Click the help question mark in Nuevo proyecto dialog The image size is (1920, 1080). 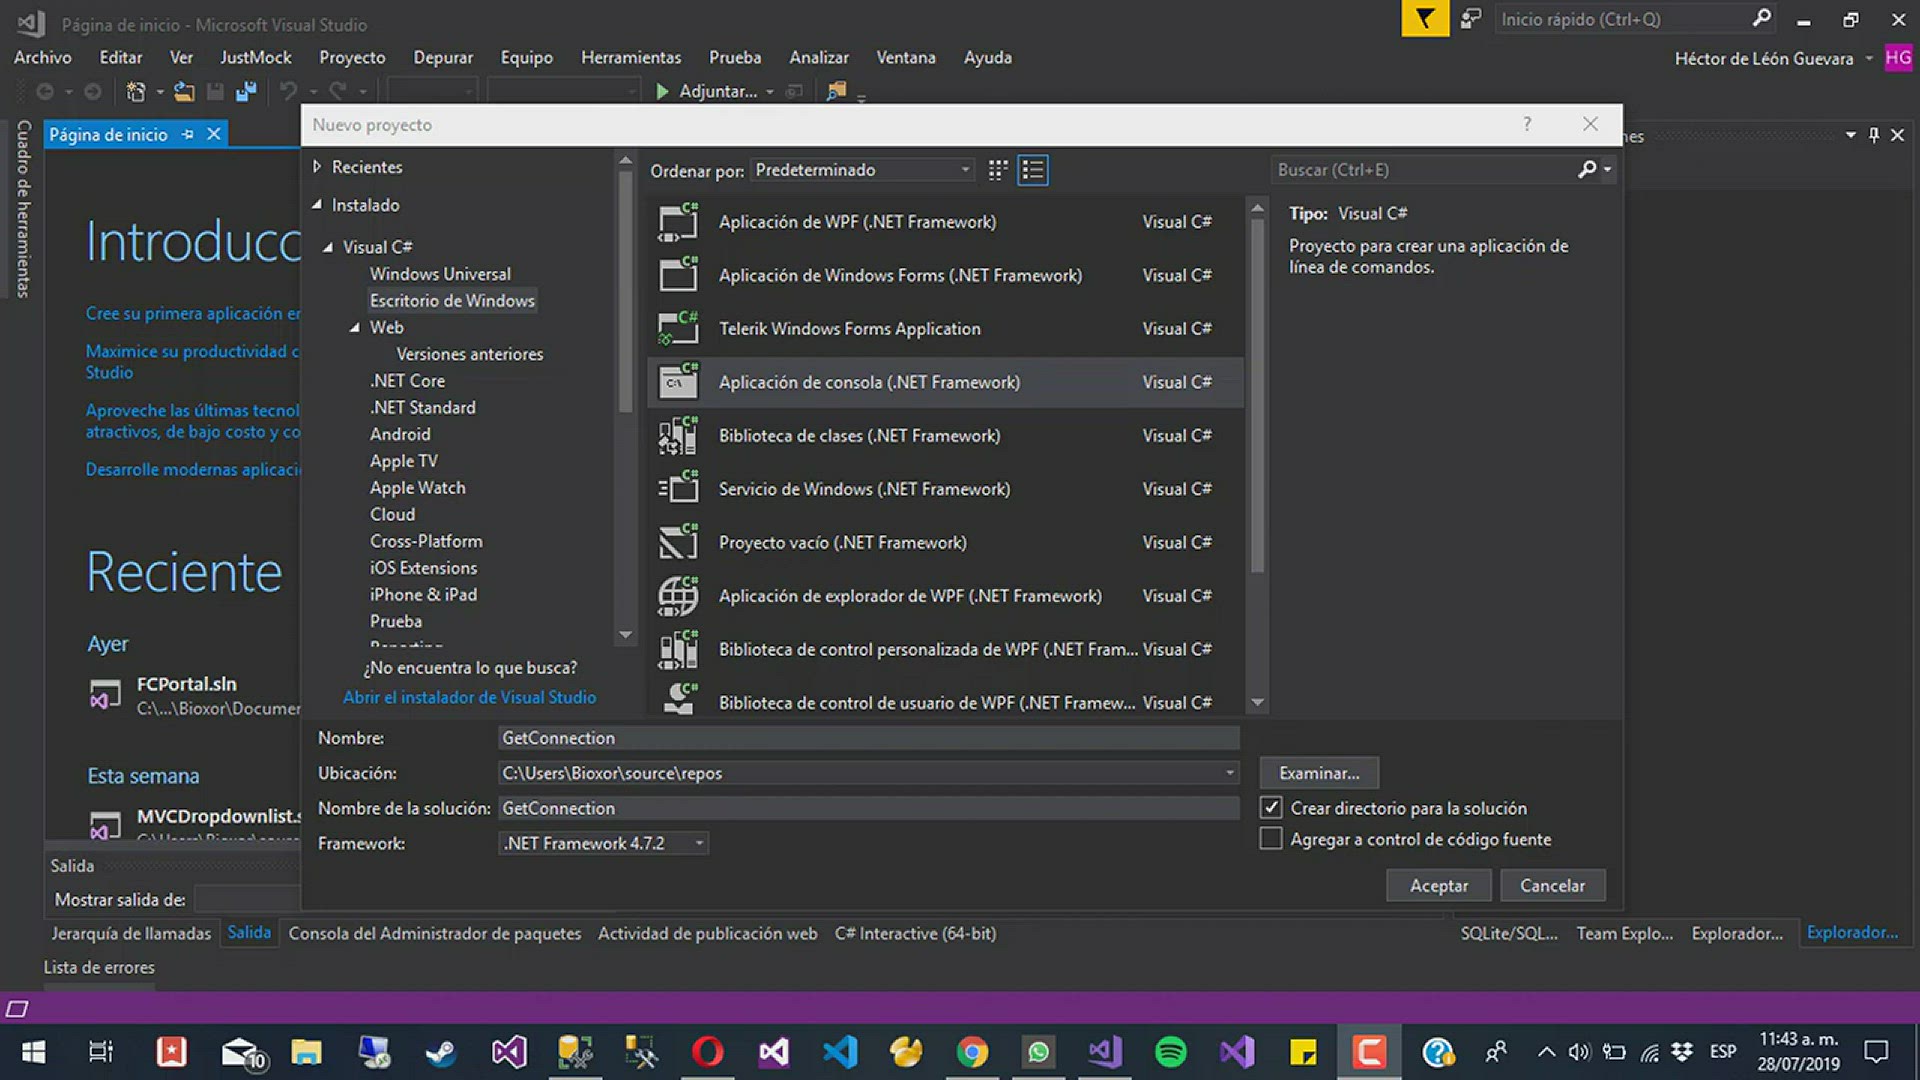point(1527,124)
